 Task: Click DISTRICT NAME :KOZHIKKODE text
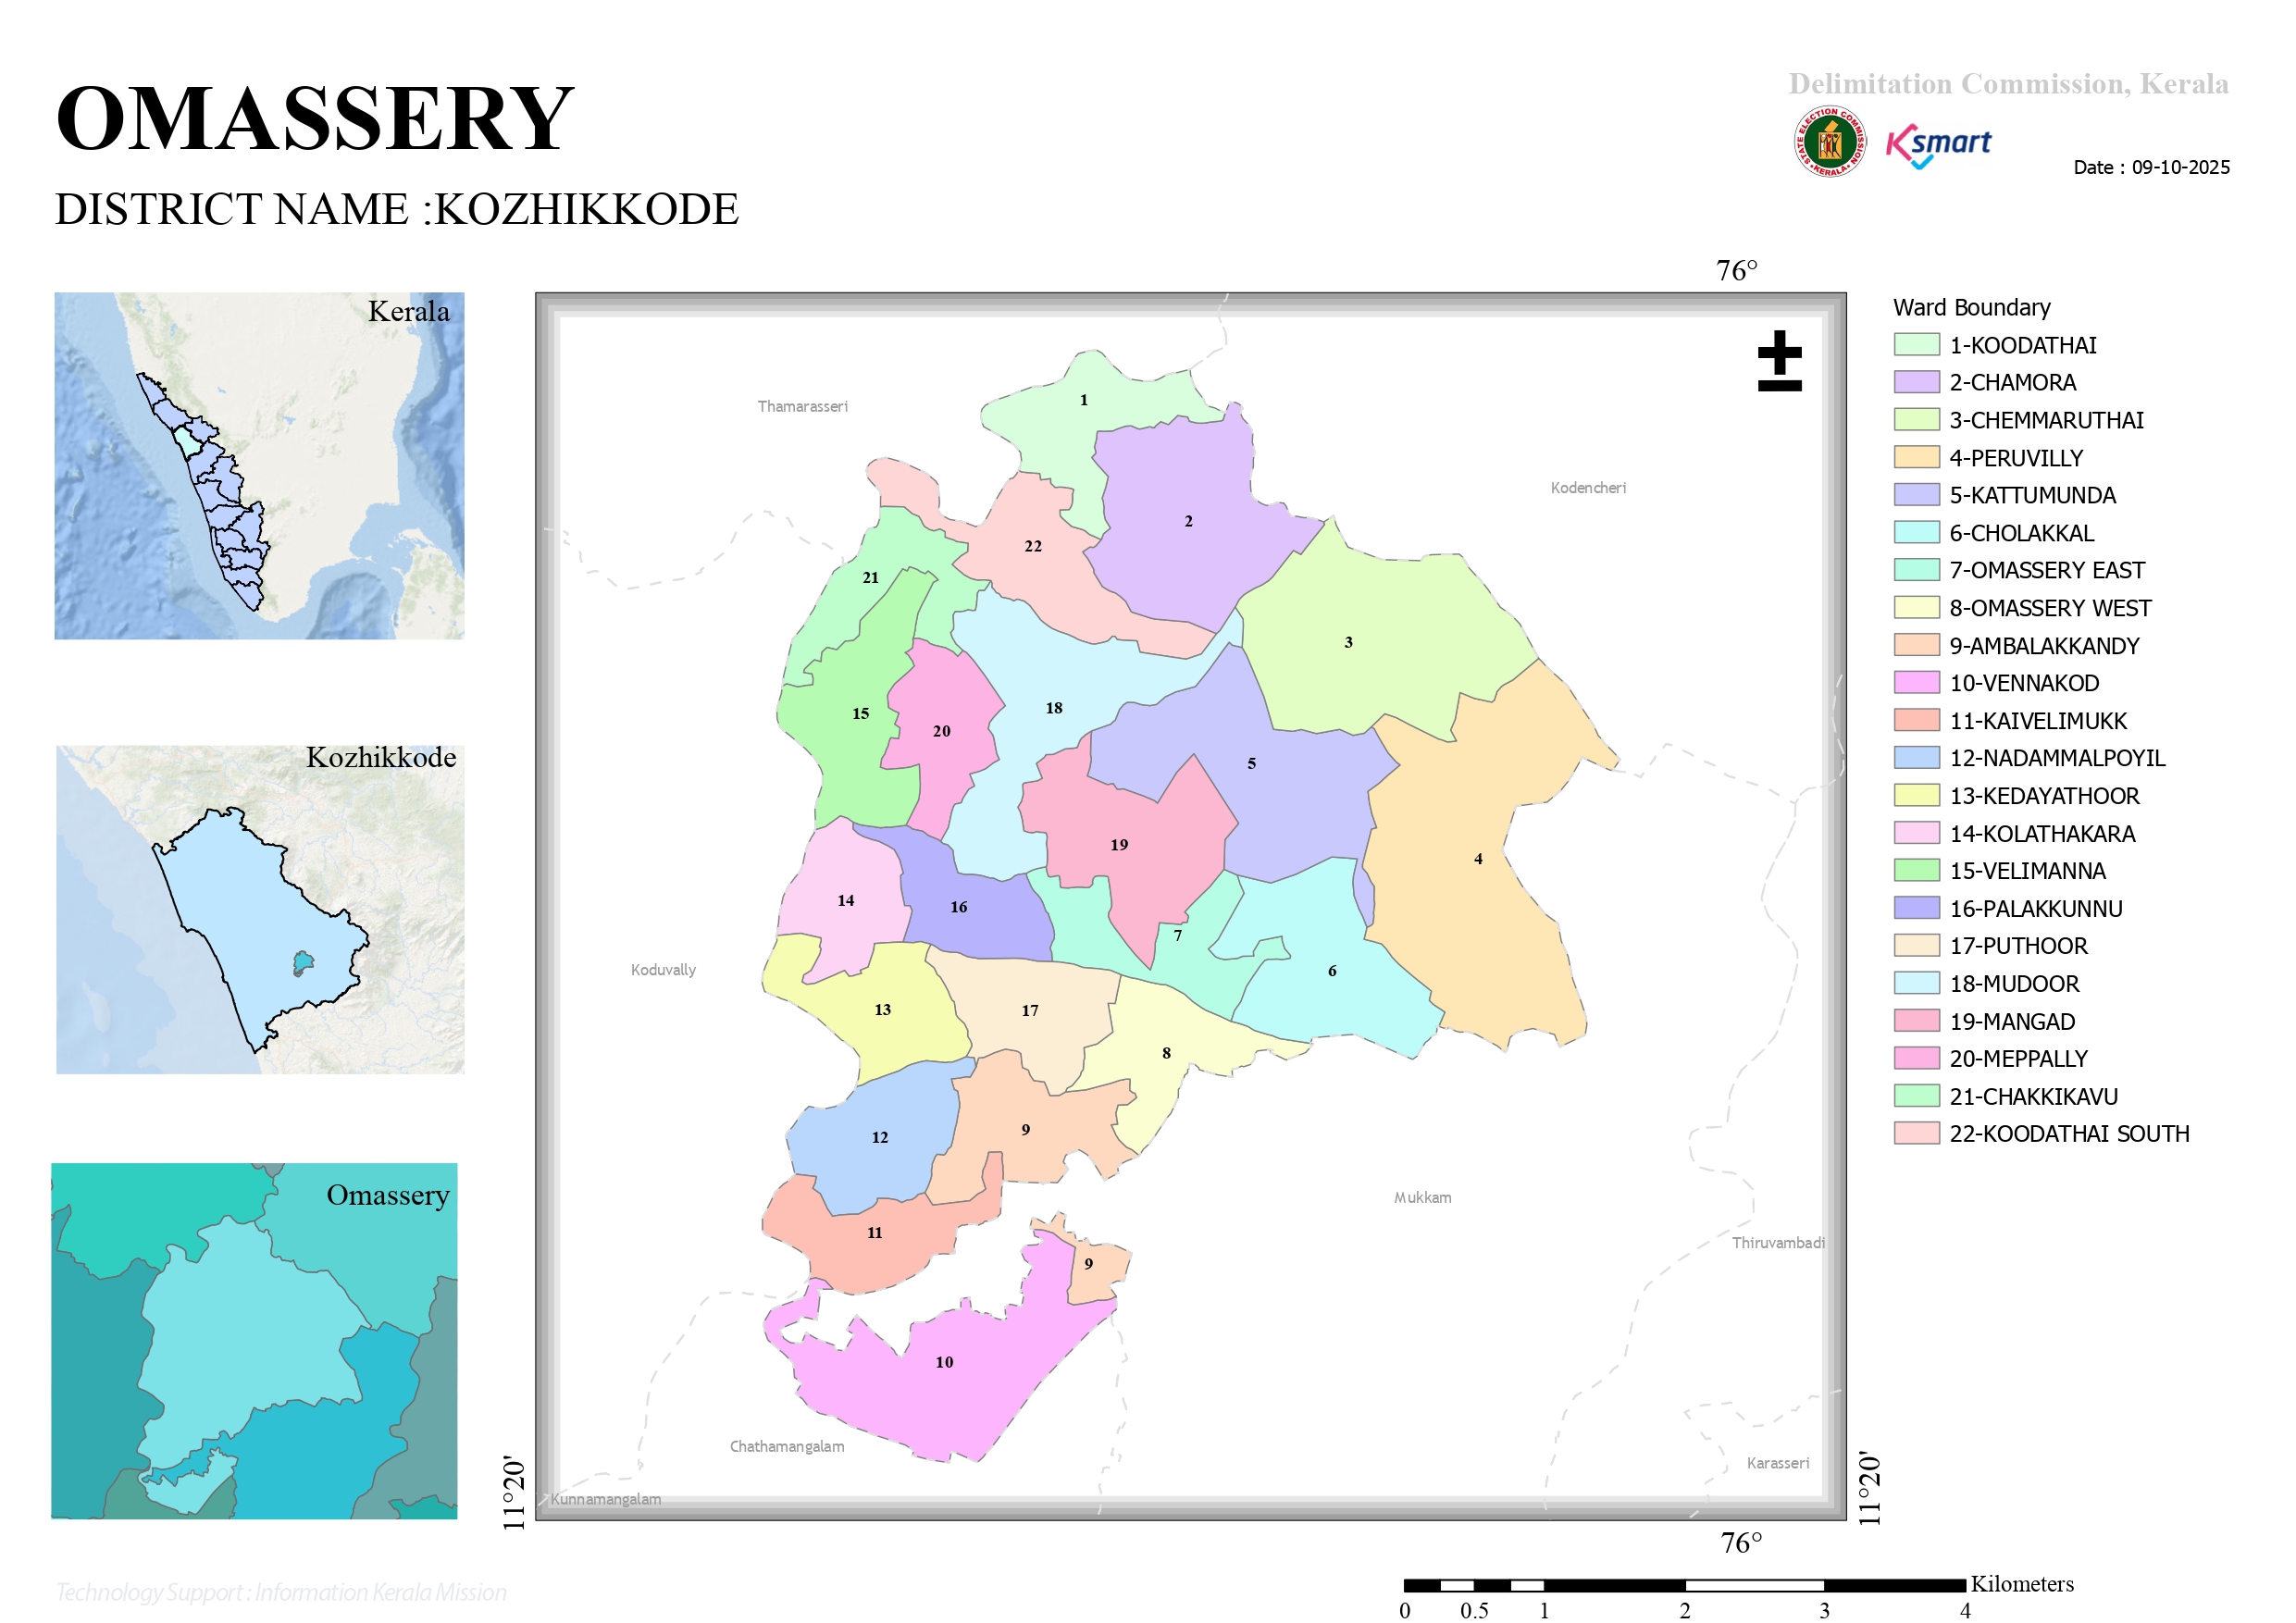coord(397,209)
